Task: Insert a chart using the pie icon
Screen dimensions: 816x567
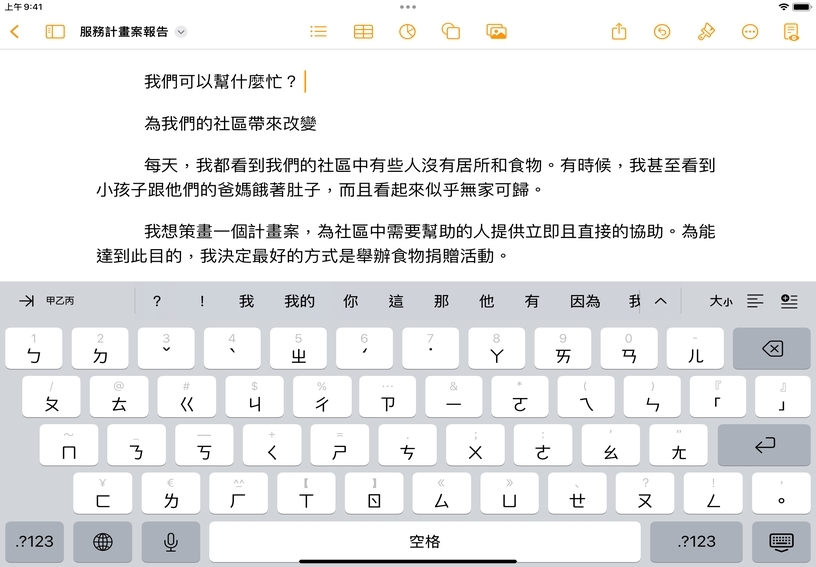Action: (407, 32)
